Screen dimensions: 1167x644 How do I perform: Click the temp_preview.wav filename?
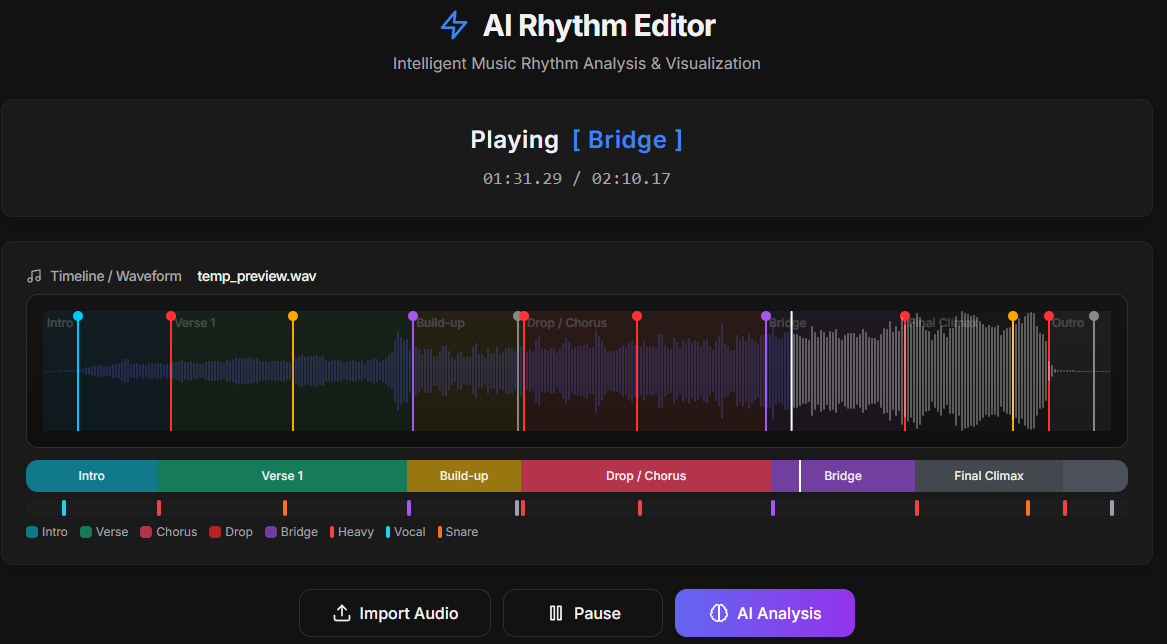pyautogui.click(x=256, y=276)
